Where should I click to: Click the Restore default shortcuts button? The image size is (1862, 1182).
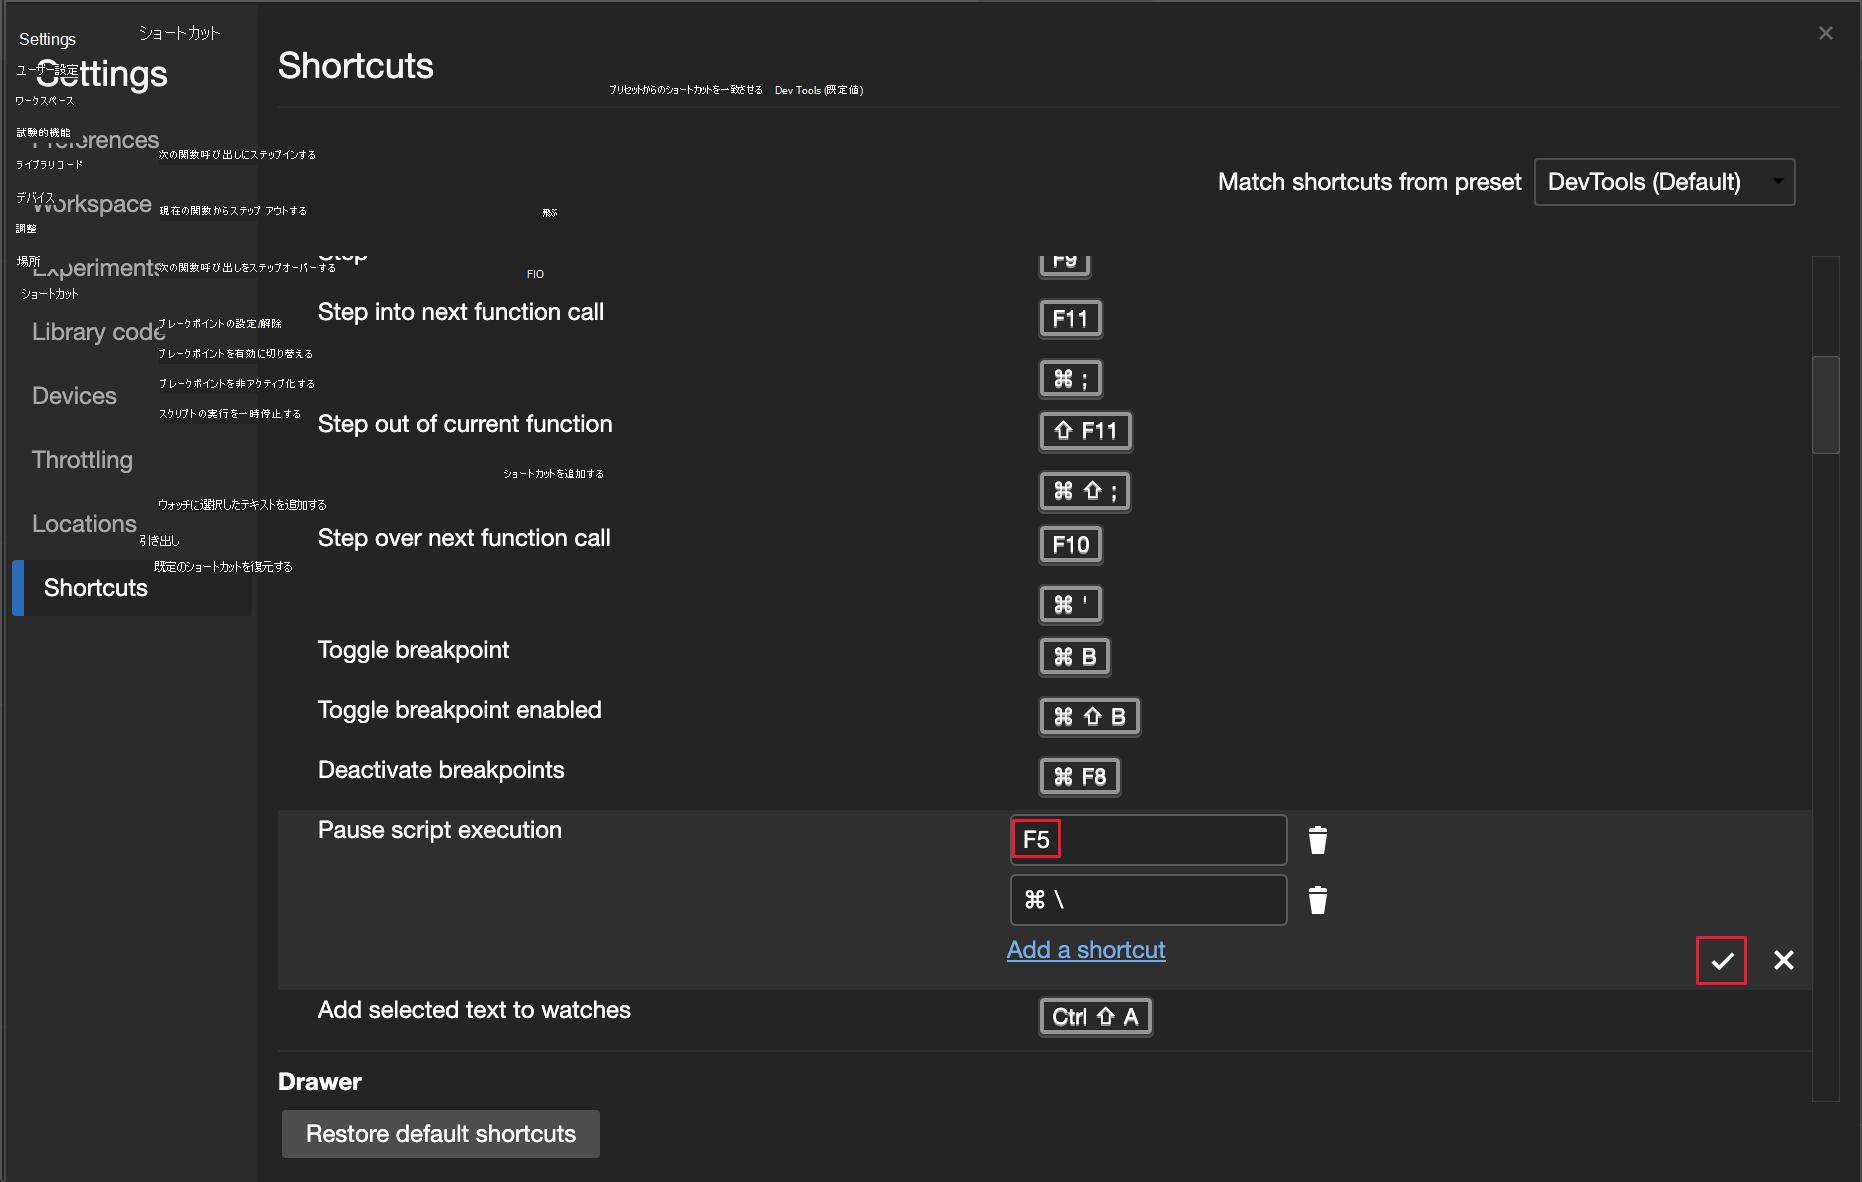(x=440, y=1133)
